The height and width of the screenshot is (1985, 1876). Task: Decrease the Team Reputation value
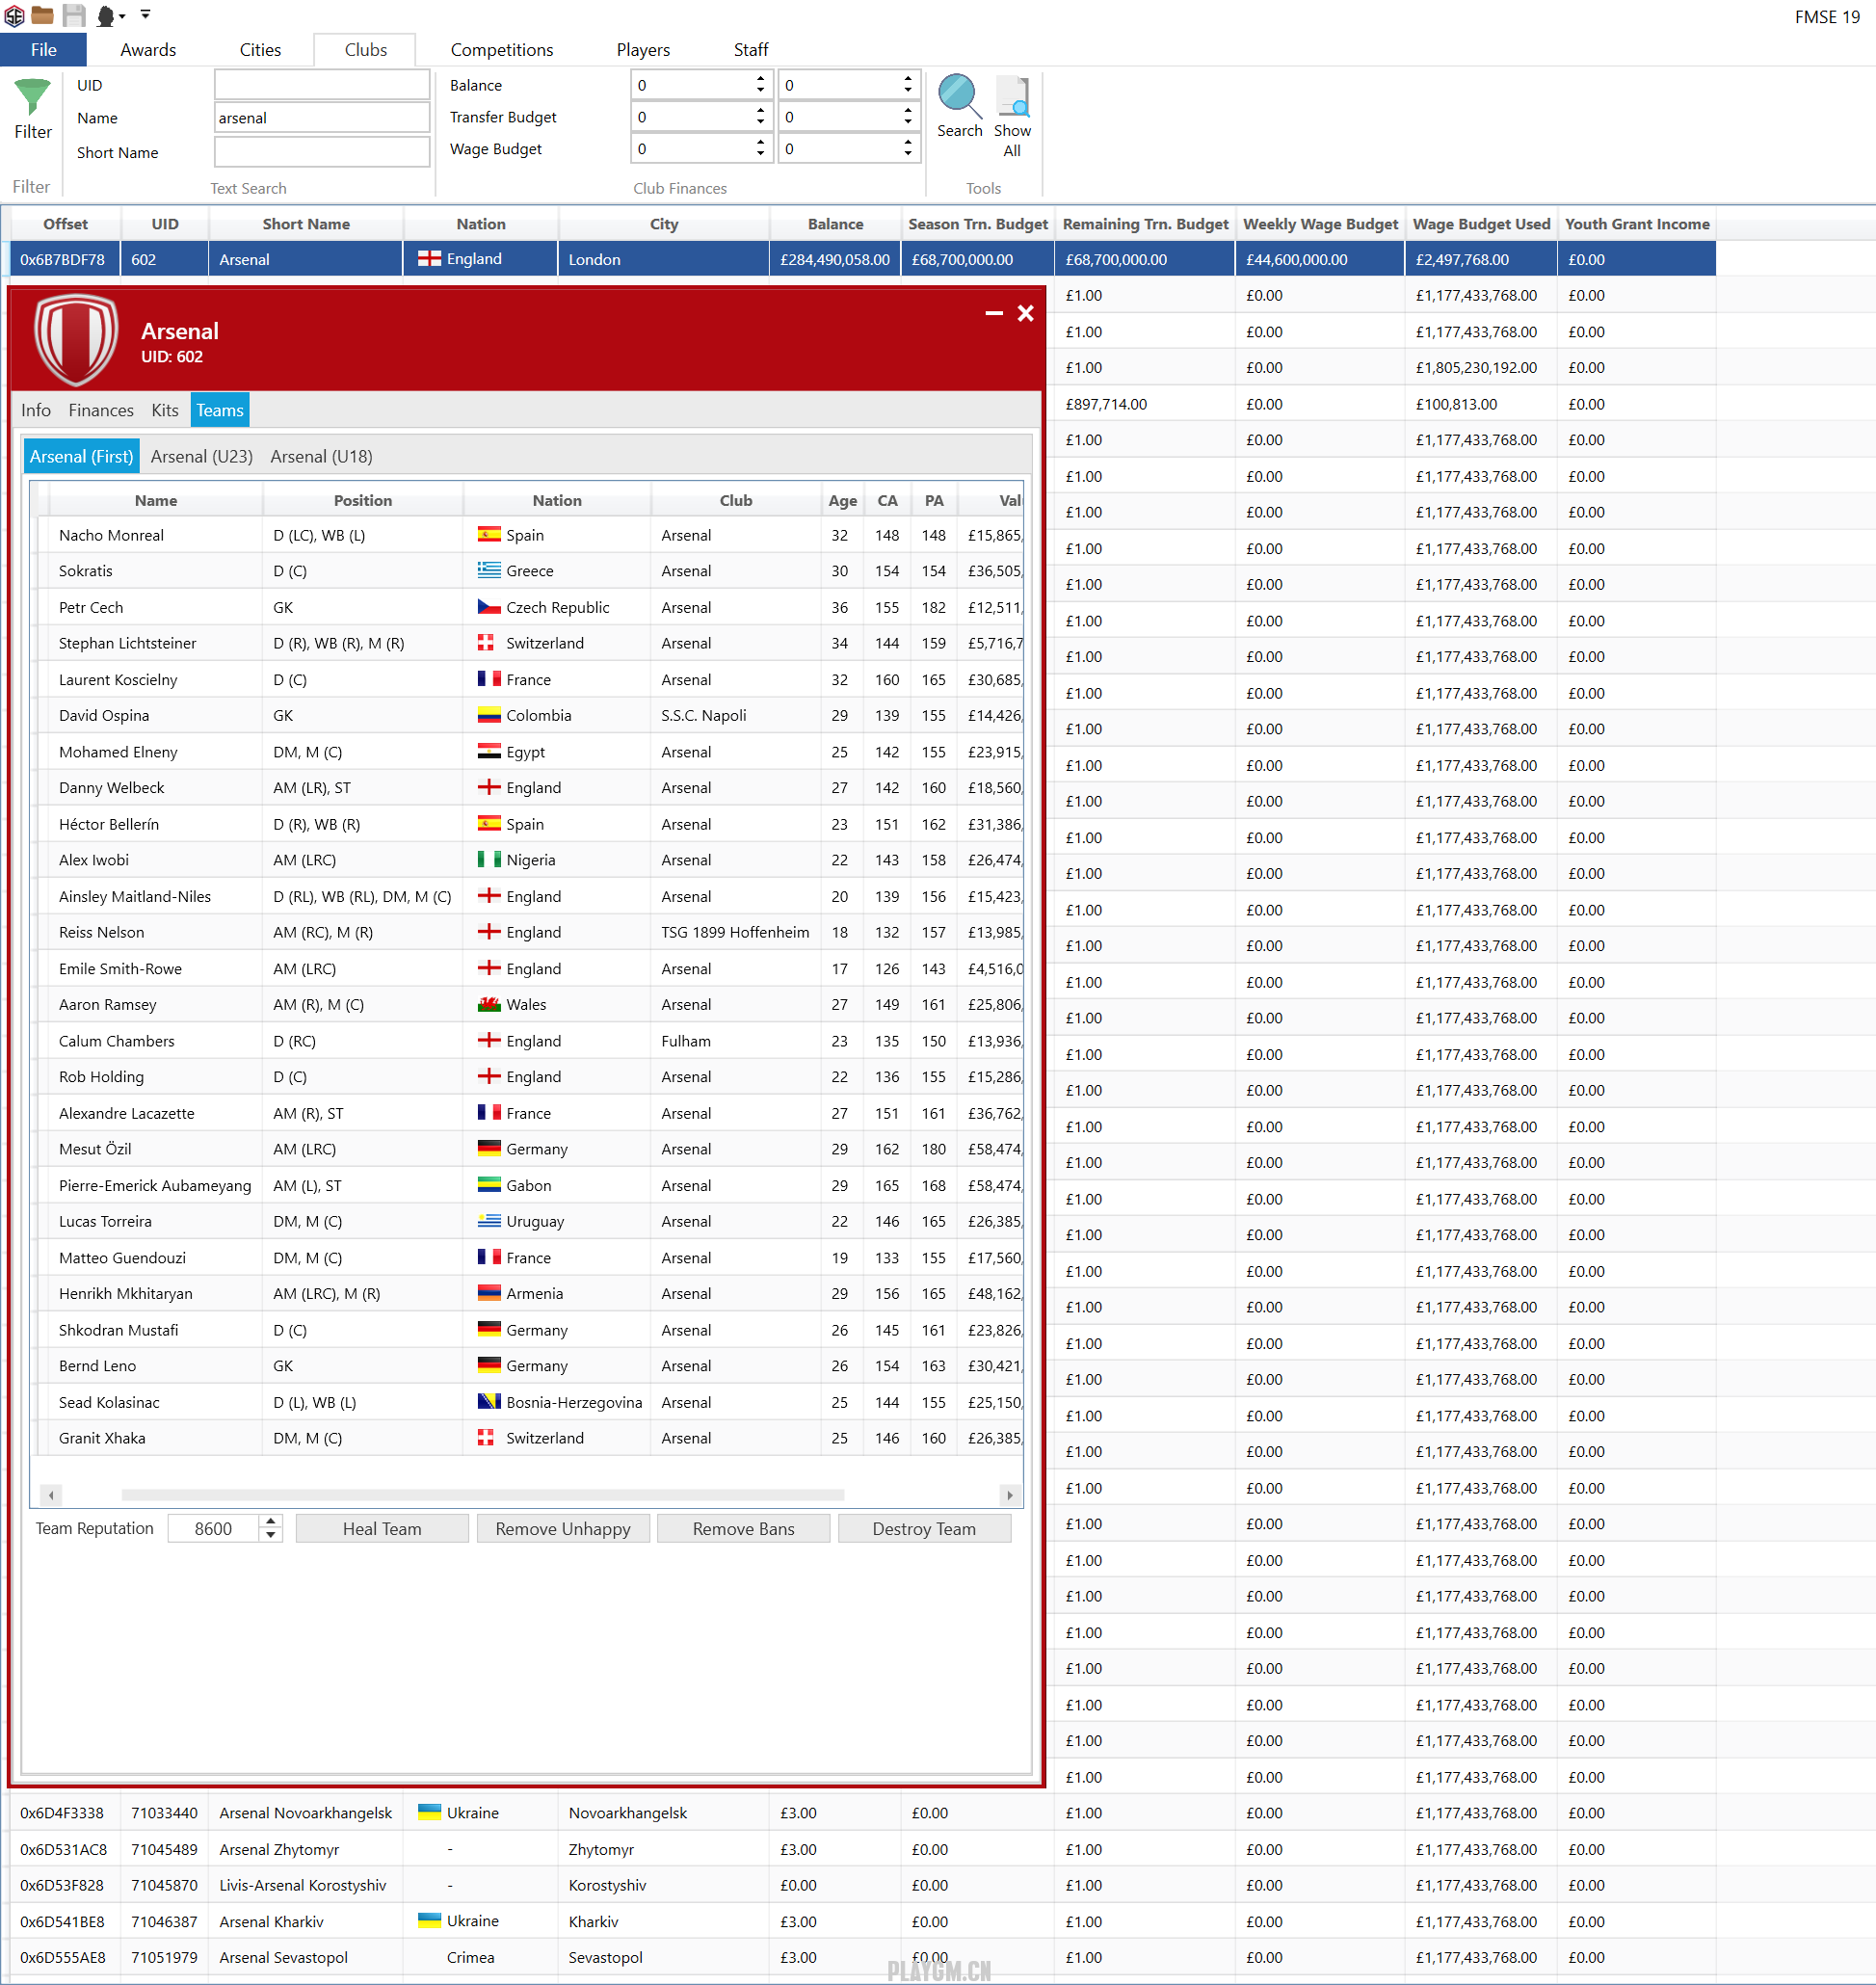(270, 1534)
